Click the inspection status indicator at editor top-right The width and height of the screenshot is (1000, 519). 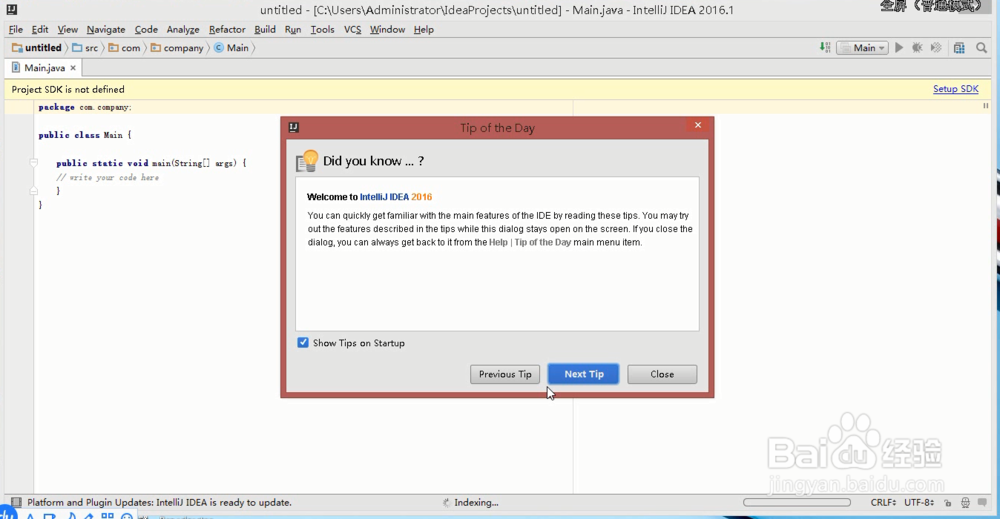coord(985,106)
